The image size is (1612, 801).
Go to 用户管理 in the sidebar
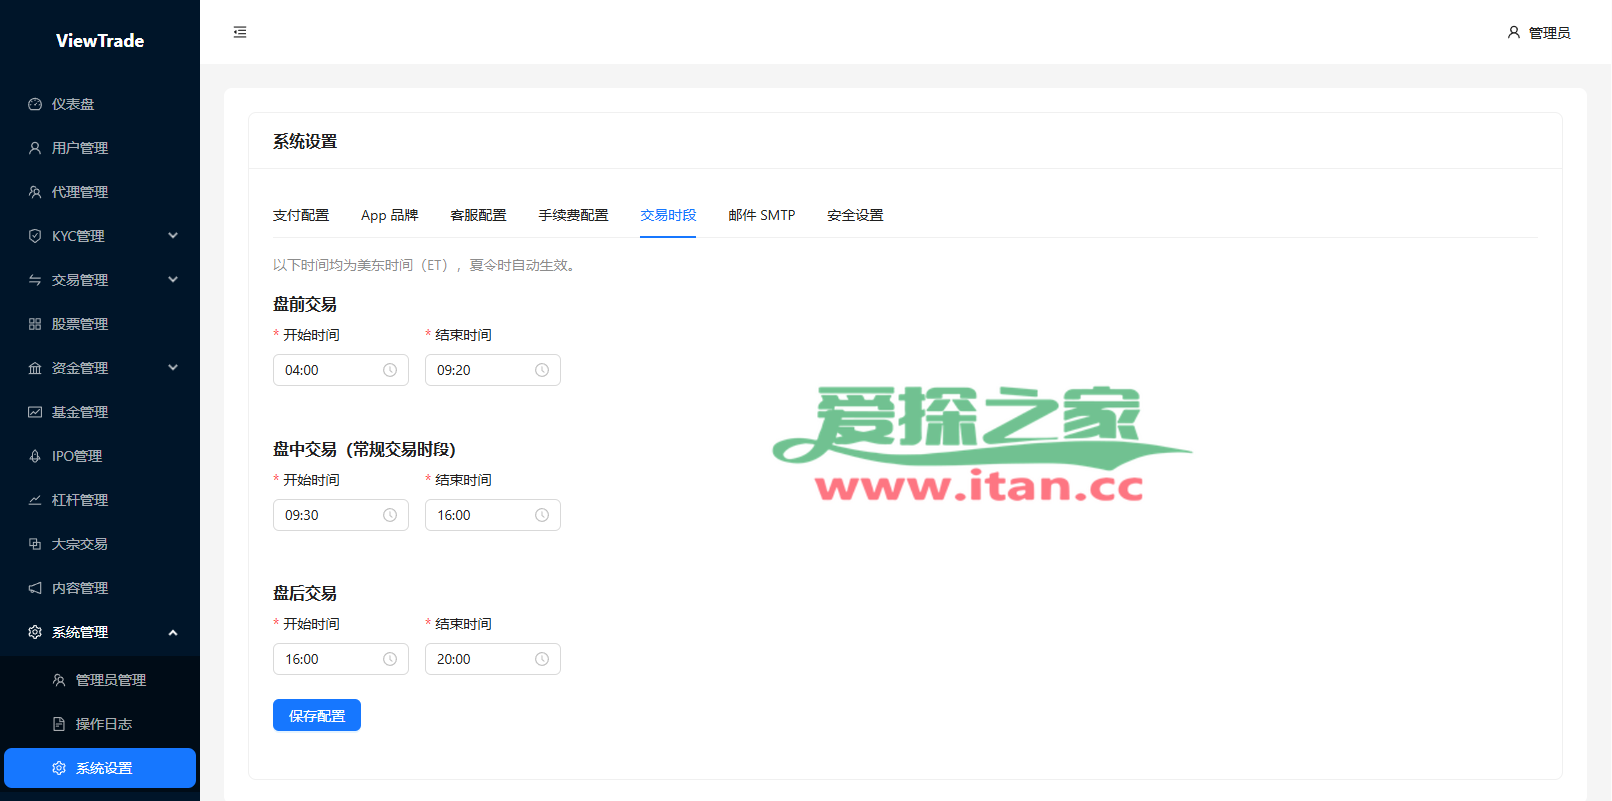tap(100, 148)
